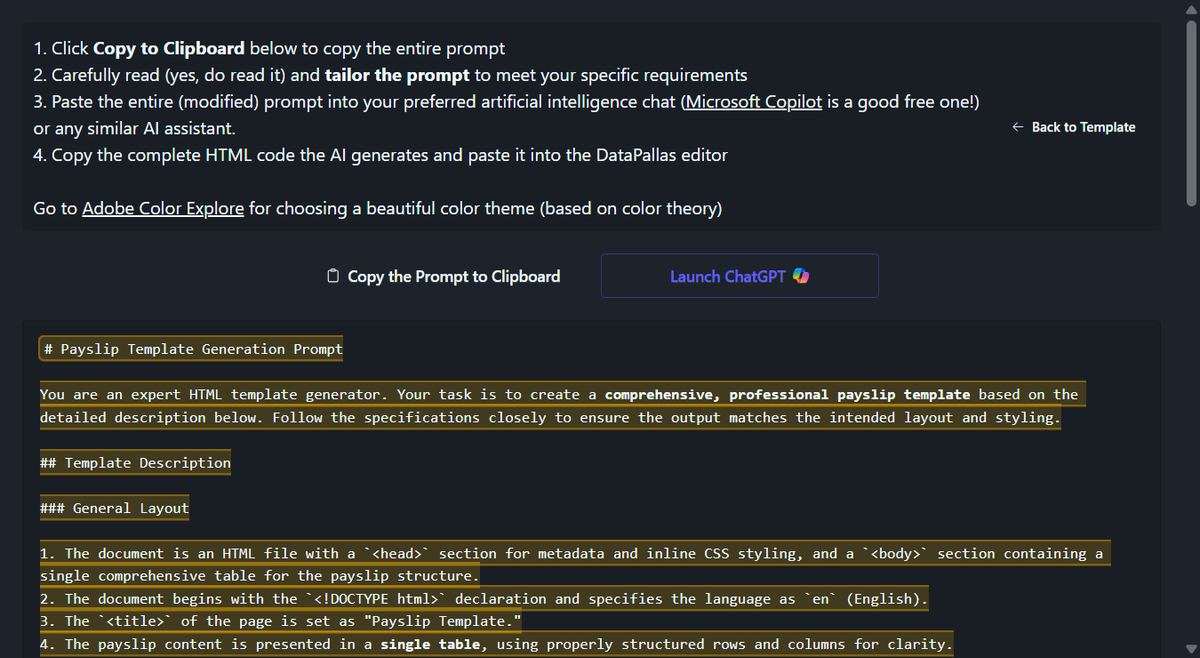Click the line '4. The payslip content is presented'
Image resolution: width=1200 pixels, height=658 pixels.
point(497,645)
